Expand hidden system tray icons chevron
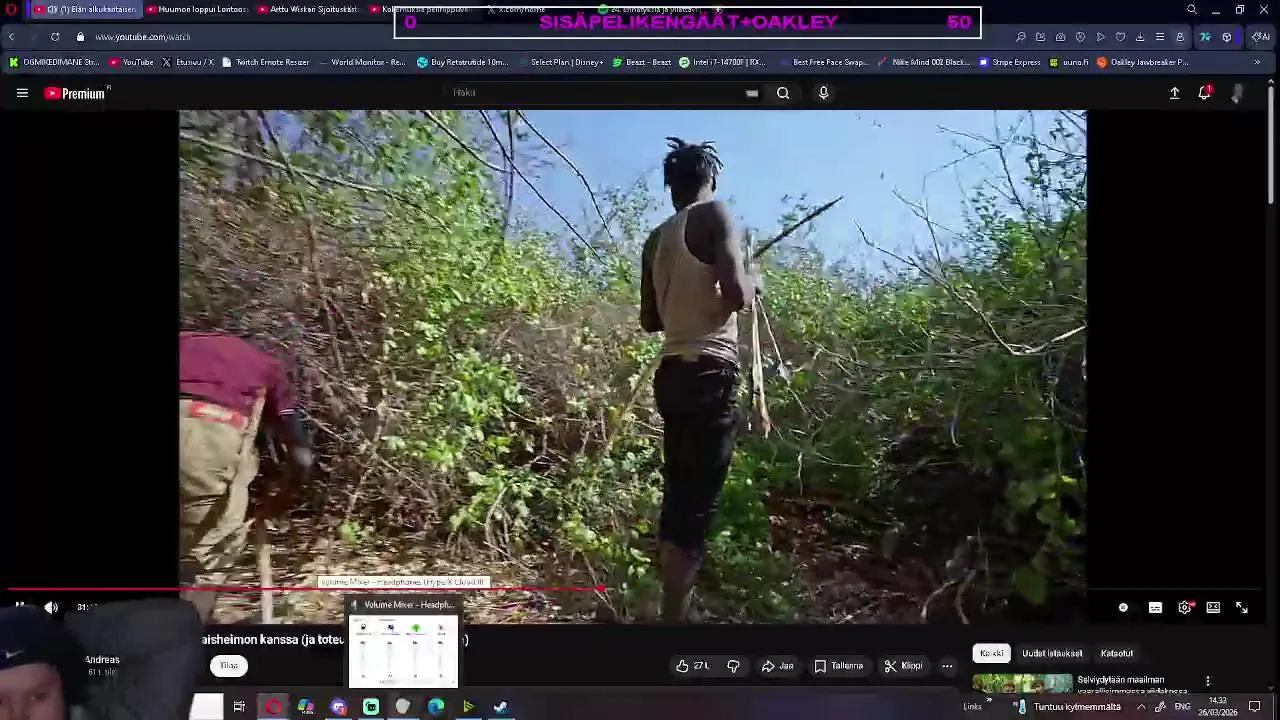The width and height of the screenshot is (1280, 720). pos(1141,707)
